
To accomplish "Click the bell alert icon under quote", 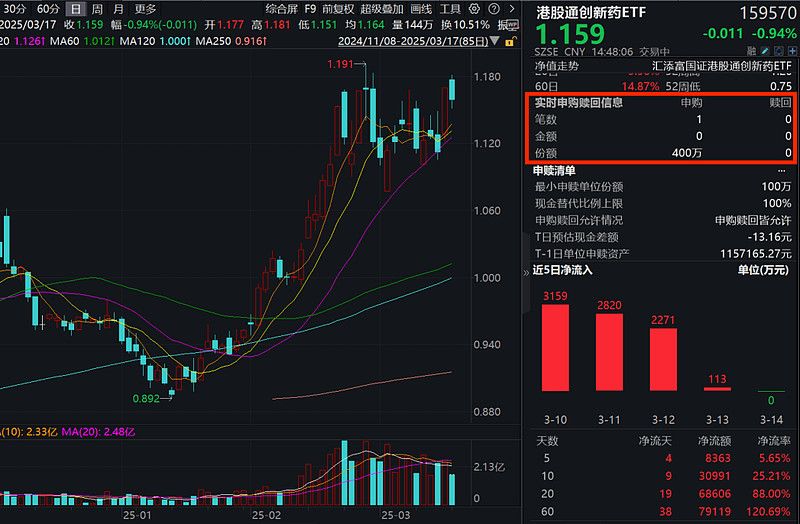I will click(x=779, y=51).
